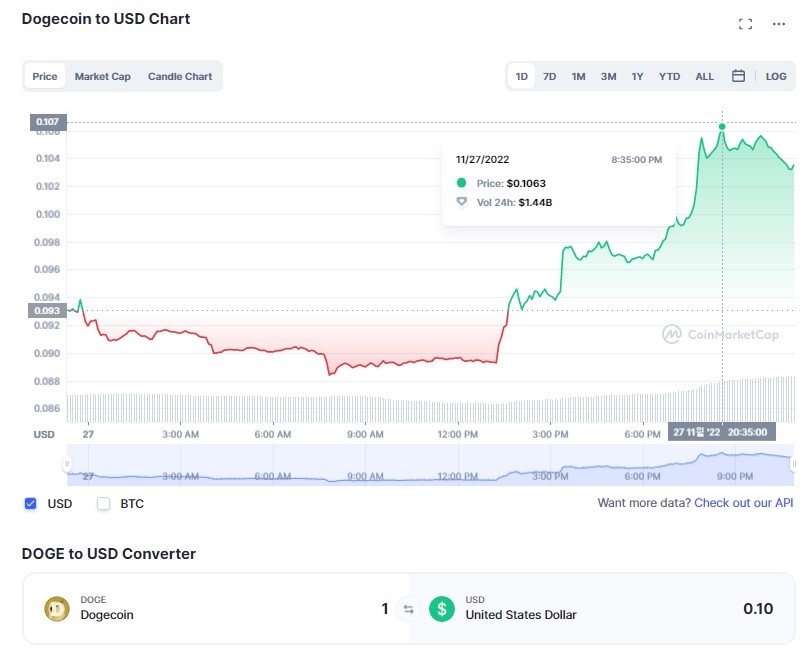The image size is (811, 651).
Task: Select the 1M time range
Action: pyautogui.click(x=578, y=77)
